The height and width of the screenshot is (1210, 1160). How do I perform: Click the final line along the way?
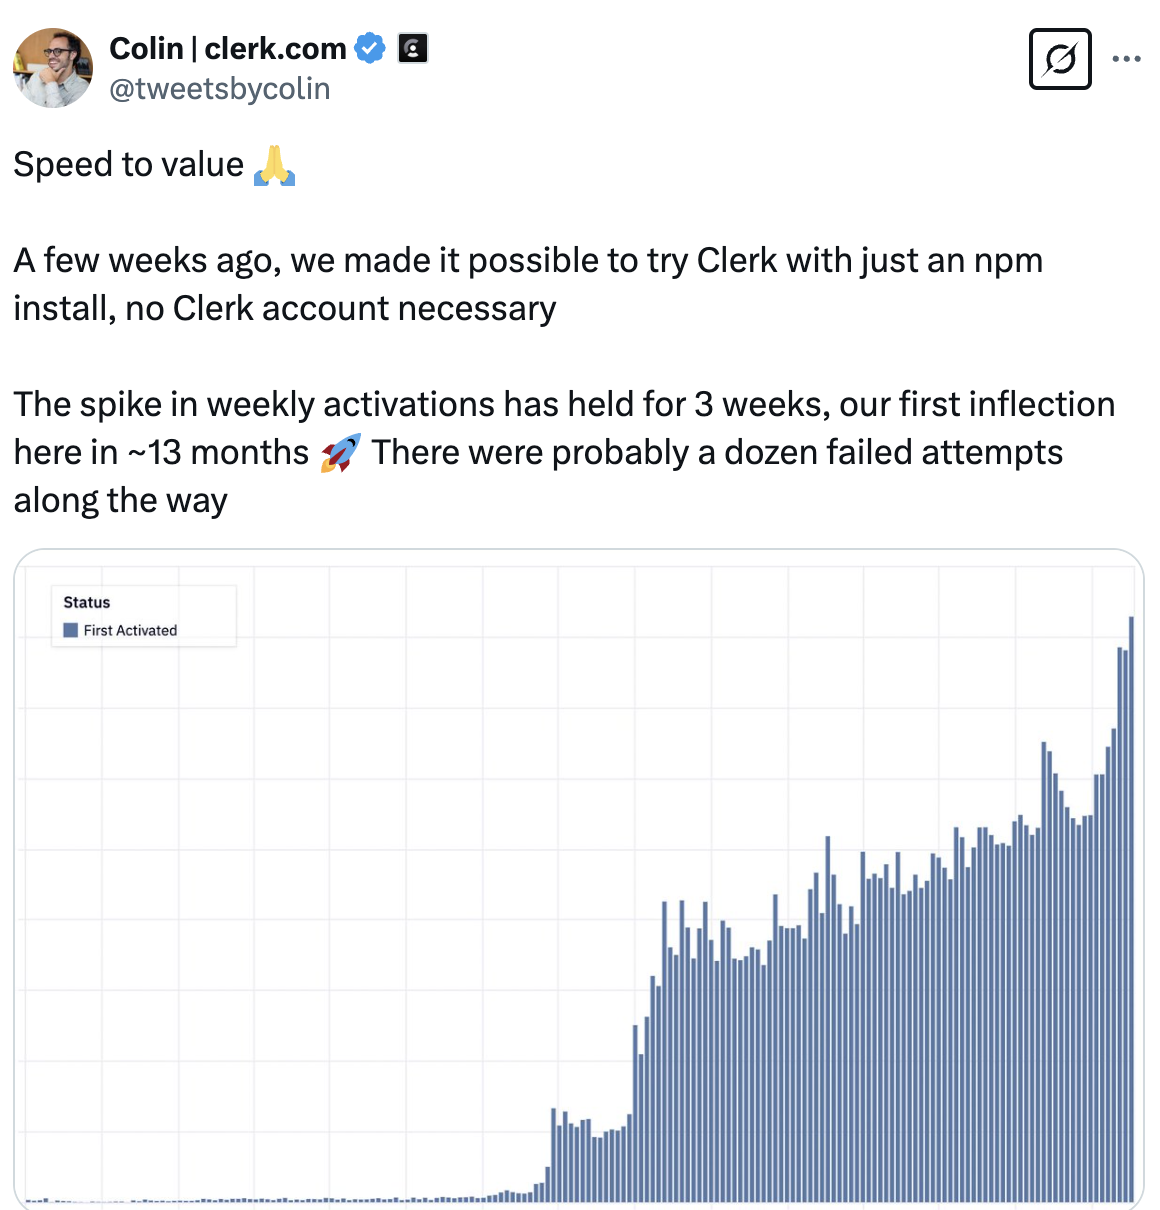pos(121,500)
